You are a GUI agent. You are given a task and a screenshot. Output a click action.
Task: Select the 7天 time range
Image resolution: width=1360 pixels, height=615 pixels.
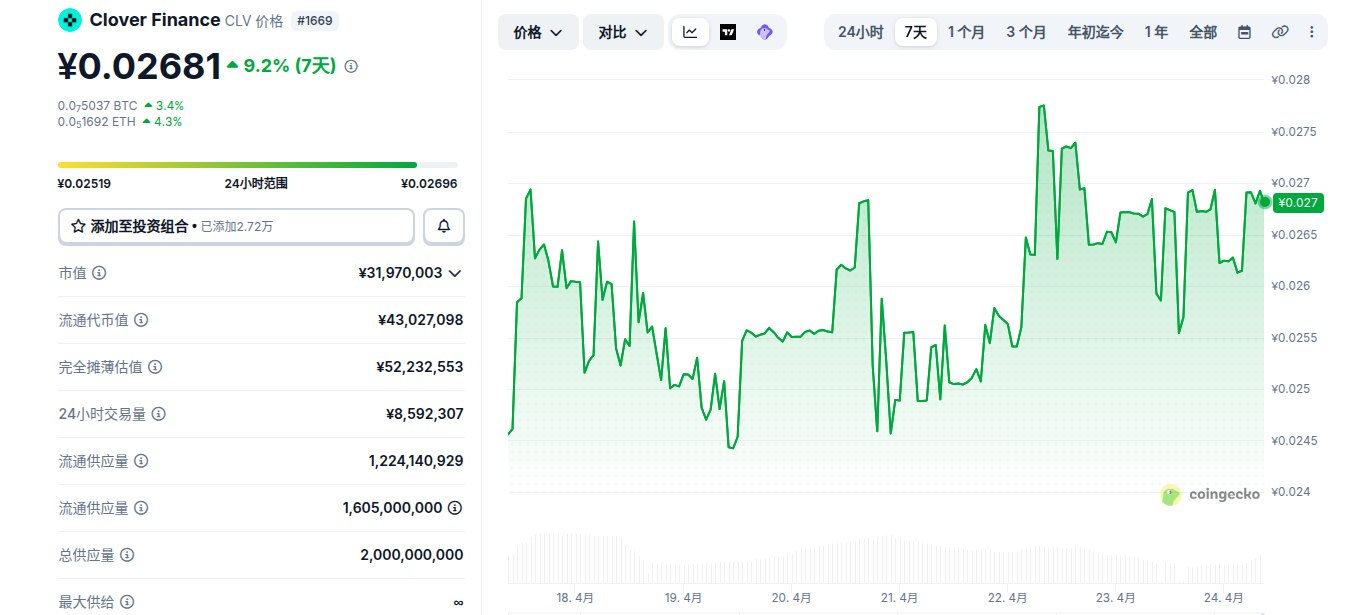tap(916, 32)
